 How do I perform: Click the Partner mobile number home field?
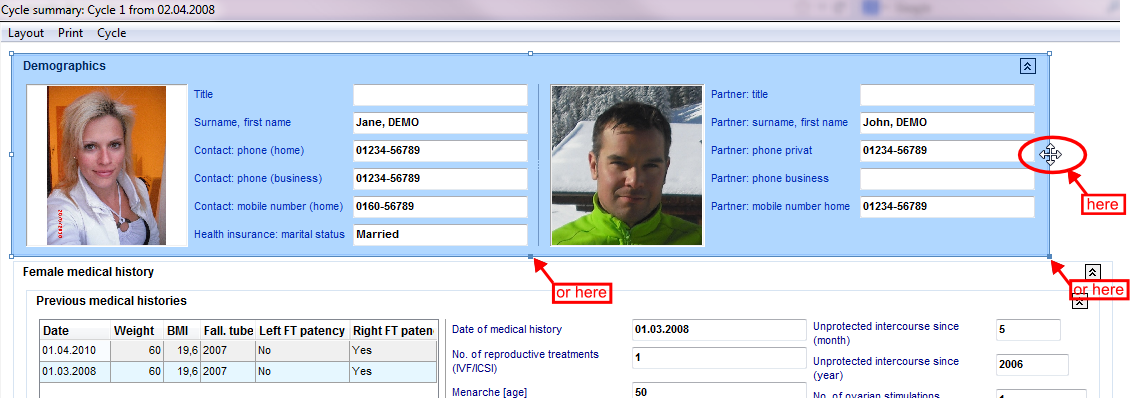(x=947, y=207)
